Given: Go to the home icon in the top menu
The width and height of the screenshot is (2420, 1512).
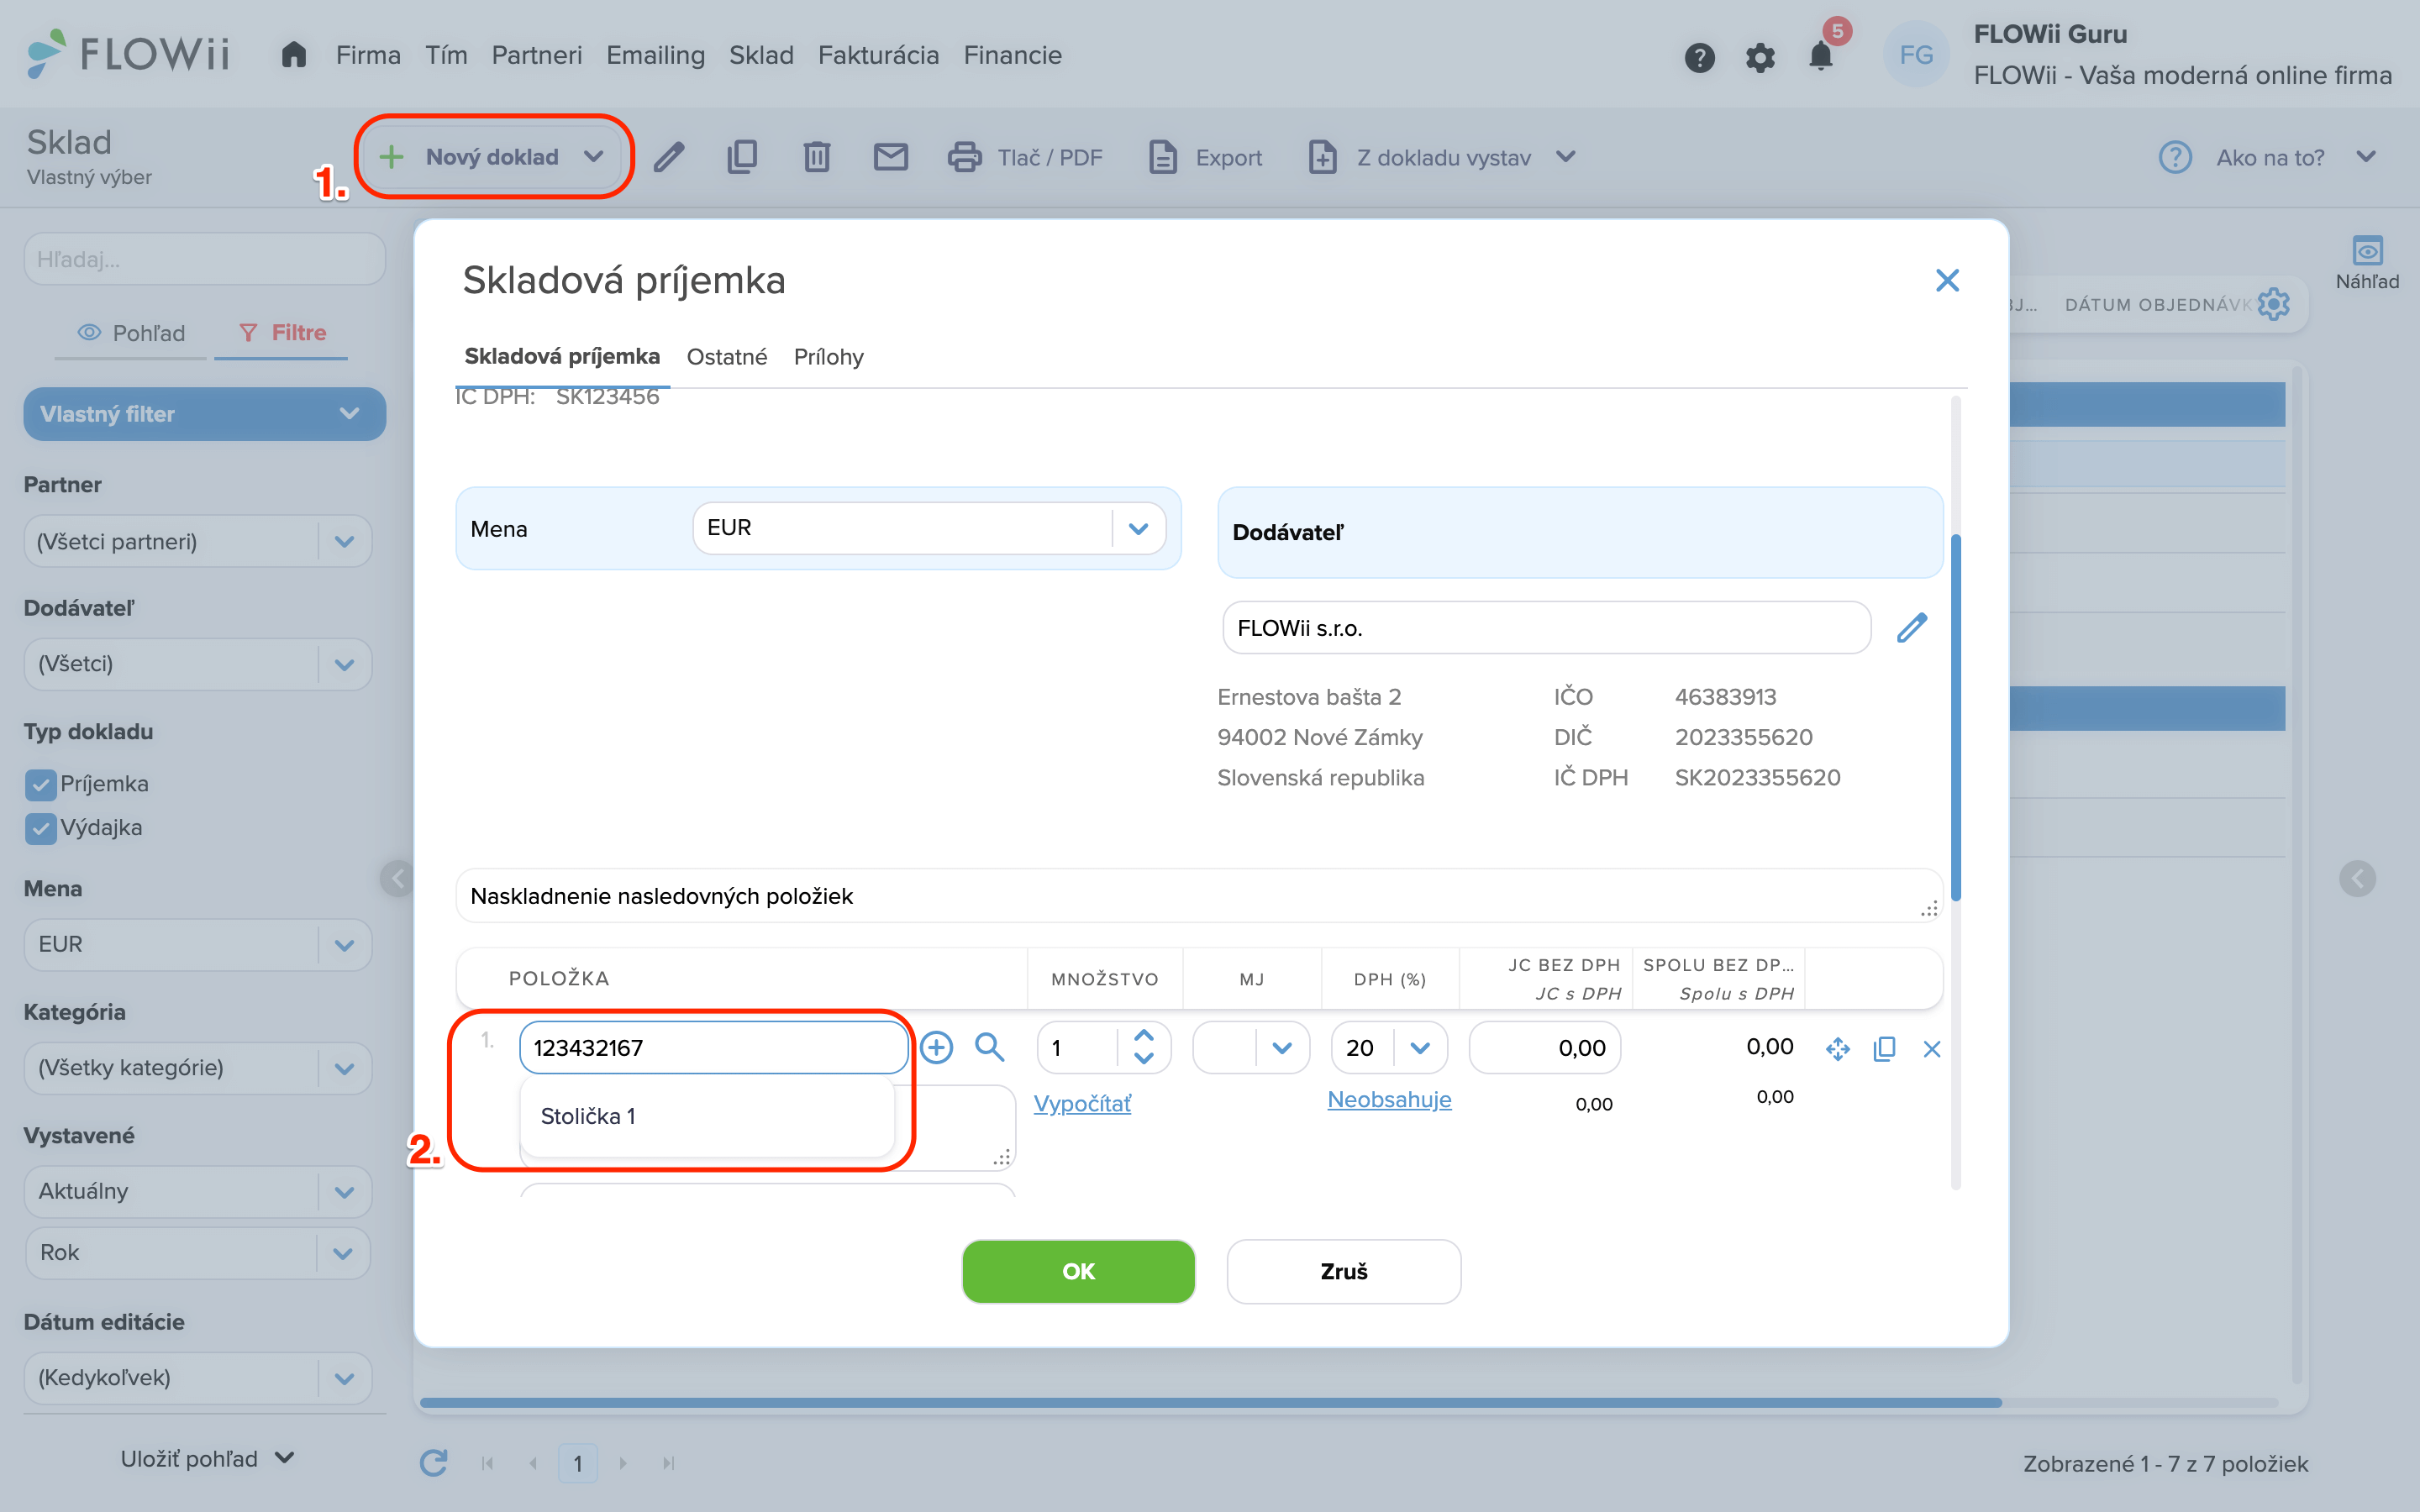Looking at the screenshot, I should (x=293, y=55).
